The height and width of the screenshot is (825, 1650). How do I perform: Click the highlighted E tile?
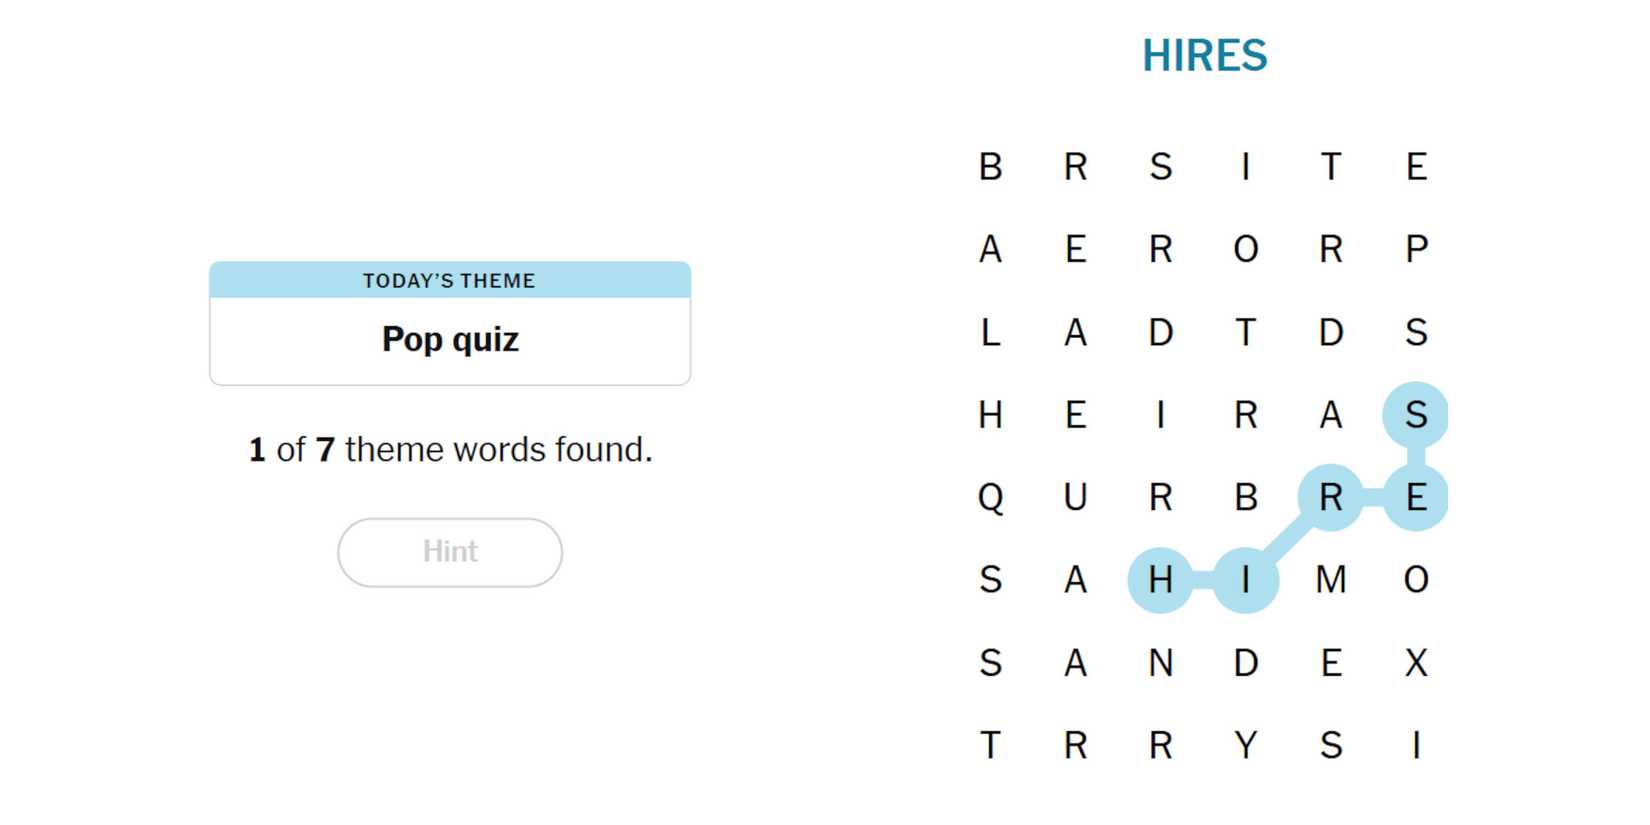tap(1415, 497)
